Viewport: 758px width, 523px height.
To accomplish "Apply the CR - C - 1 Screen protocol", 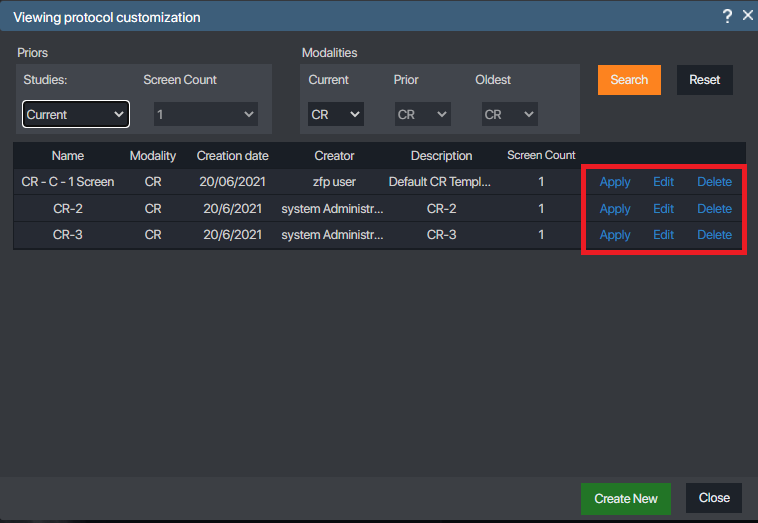I will [615, 182].
